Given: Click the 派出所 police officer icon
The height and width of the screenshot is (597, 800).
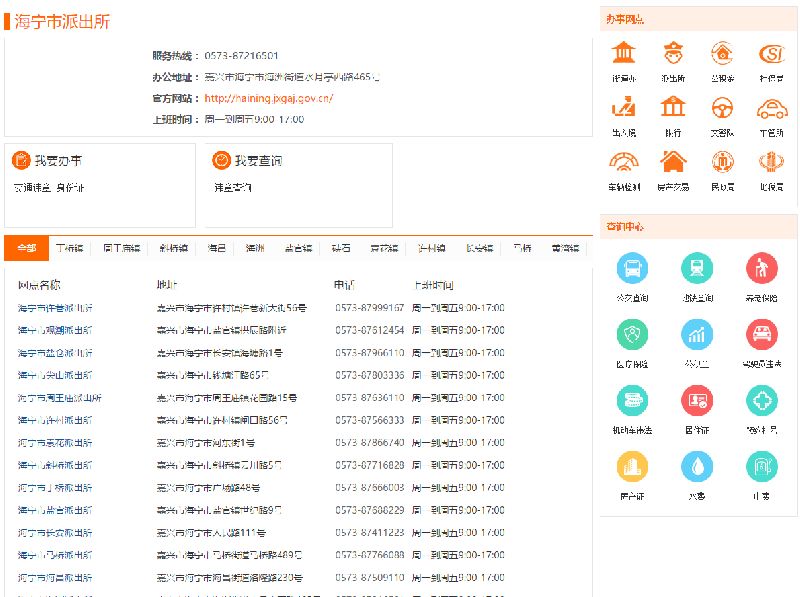Looking at the screenshot, I should 673,53.
